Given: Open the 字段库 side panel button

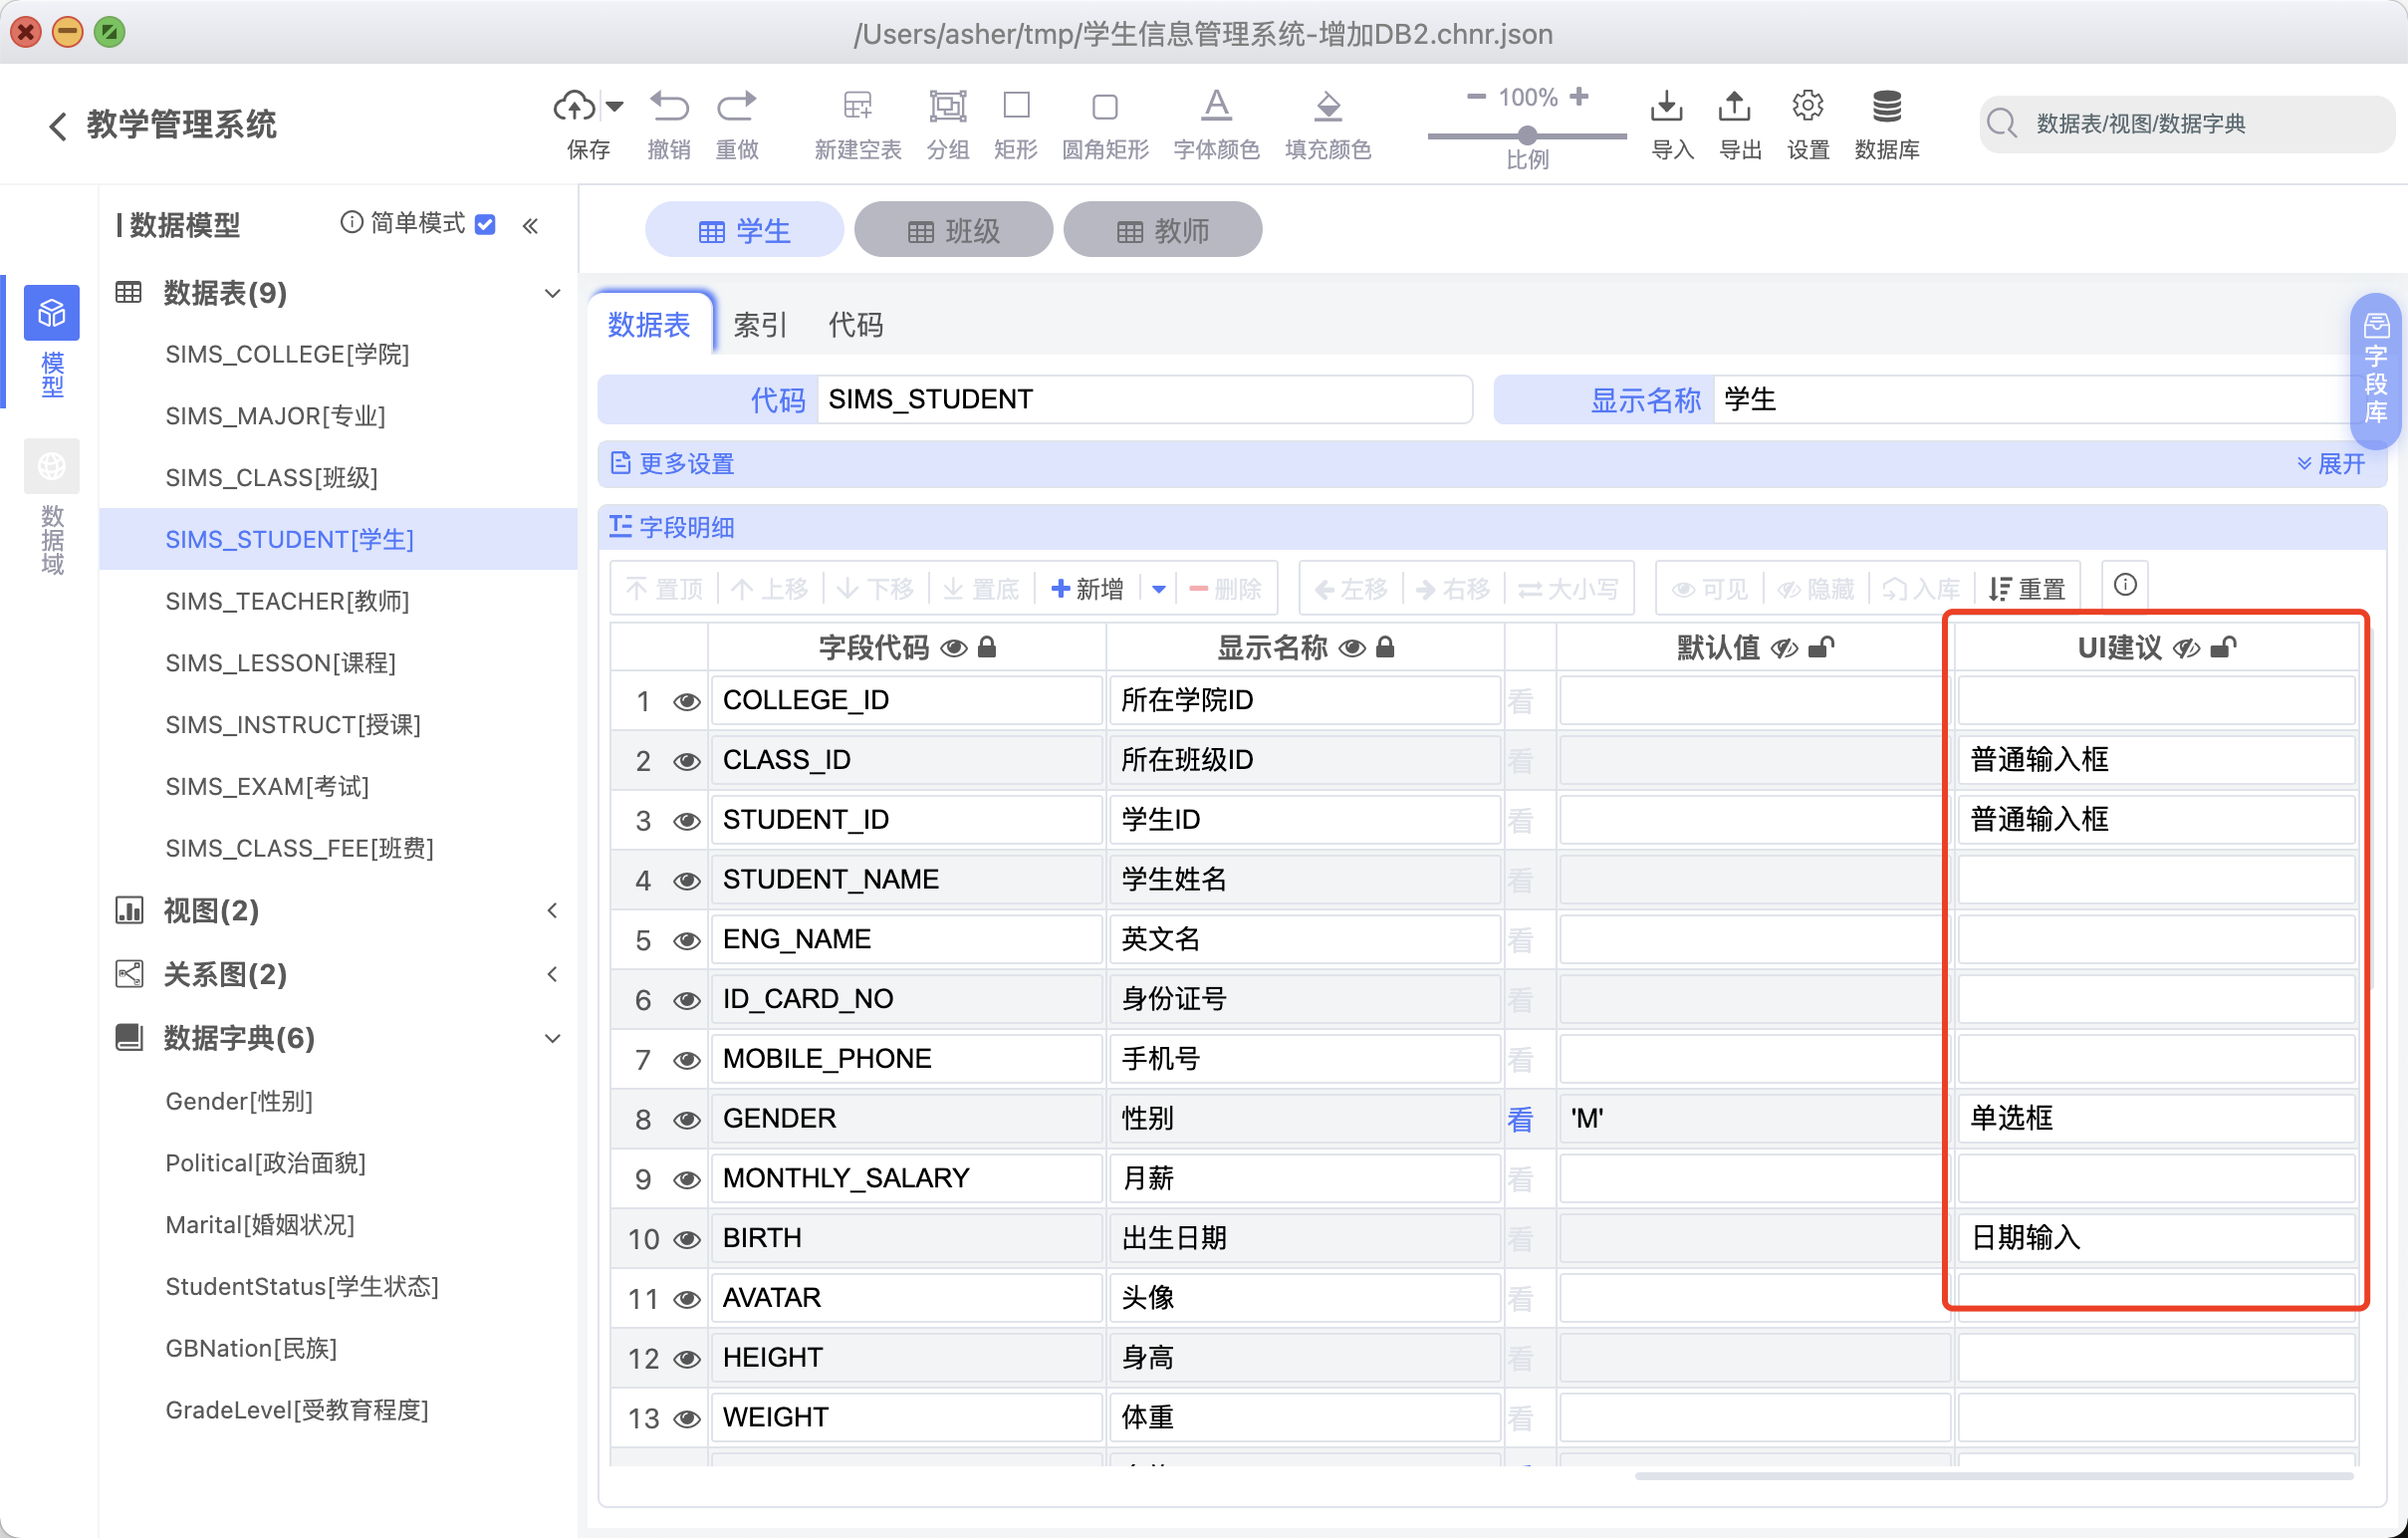Looking at the screenshot, I should [2376, 372].
